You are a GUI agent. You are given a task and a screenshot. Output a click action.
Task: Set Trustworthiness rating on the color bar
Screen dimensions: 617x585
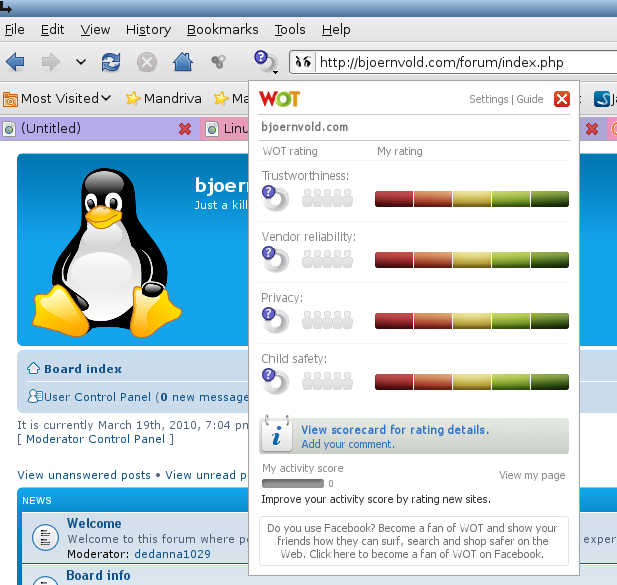pyautogui.click(x=471, y=199)
